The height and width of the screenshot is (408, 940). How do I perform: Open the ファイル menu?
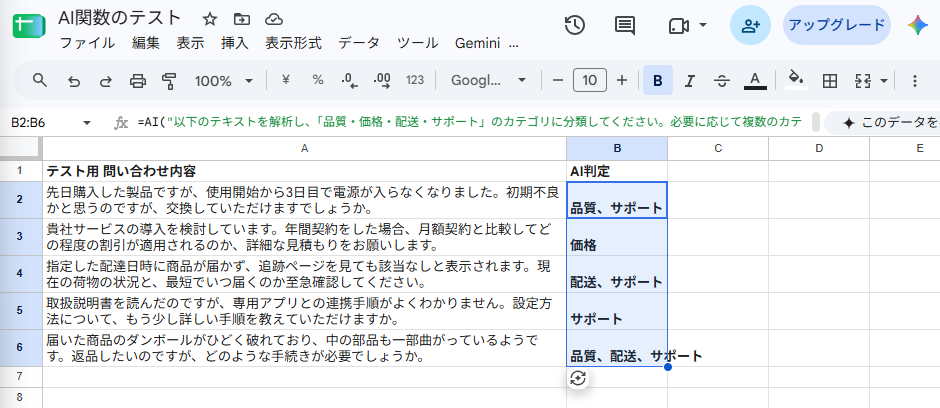(x=88, y=43)
